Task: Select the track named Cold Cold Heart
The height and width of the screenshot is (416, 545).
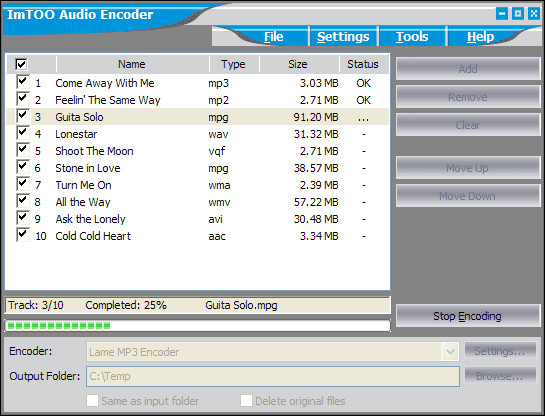Action: pyautogui.click(x=93, y=236)
